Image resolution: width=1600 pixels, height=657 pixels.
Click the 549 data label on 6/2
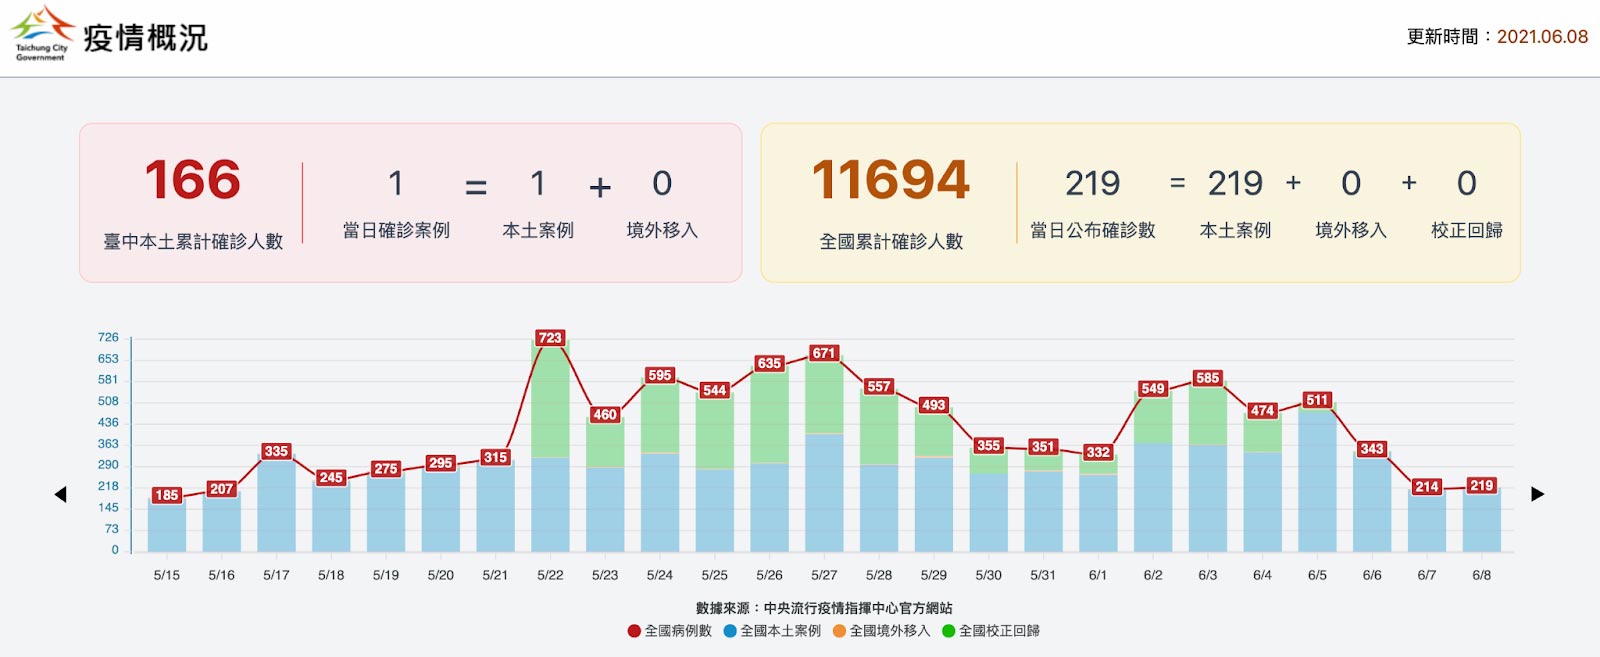tap(1153, 388)
